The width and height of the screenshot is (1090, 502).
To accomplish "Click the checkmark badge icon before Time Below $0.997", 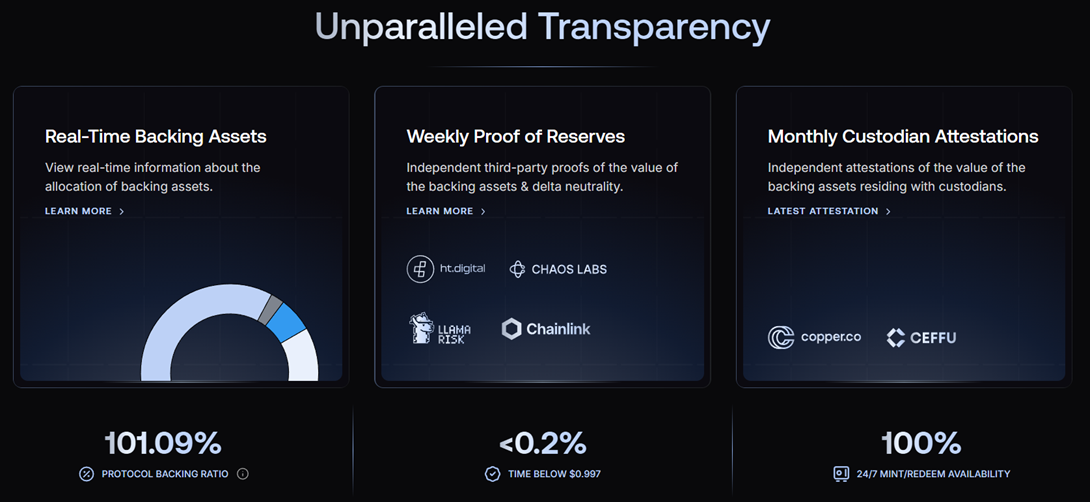I will pyautogui.click(x=492, y=474).
